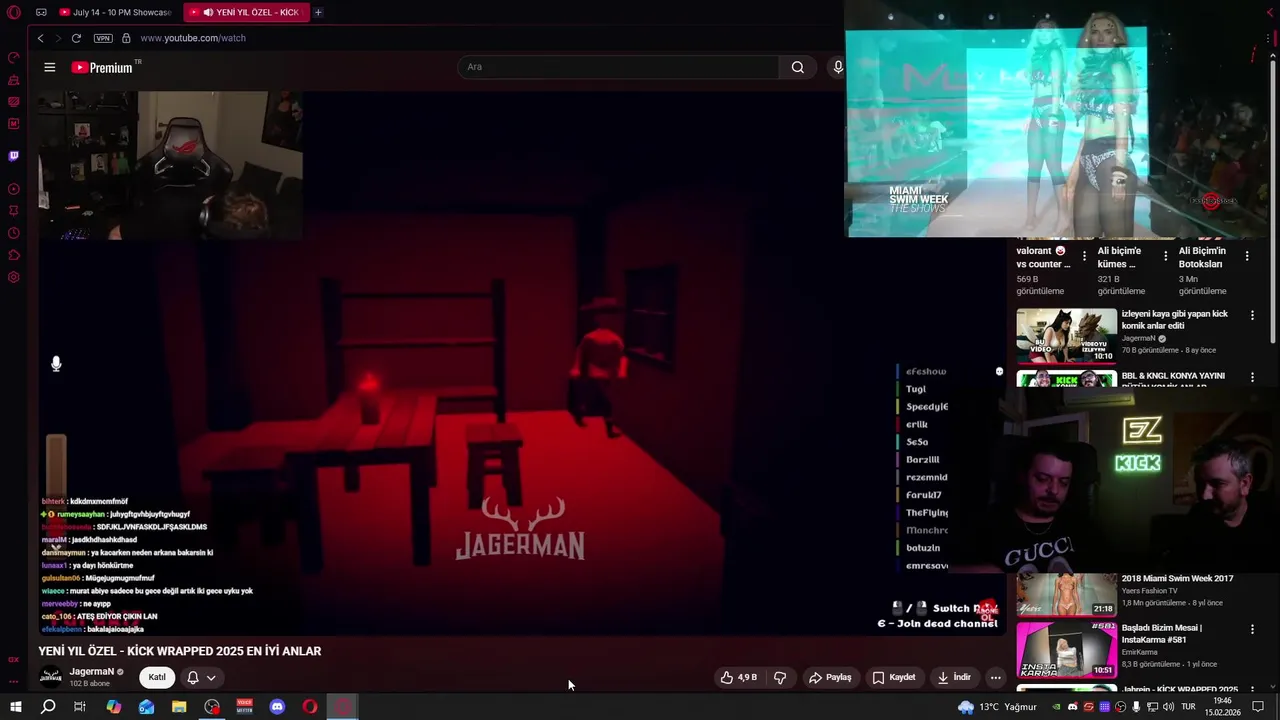Open Opera browser taskbar icon
This screenshot has height=720, width=1280.
click(310, 707)
